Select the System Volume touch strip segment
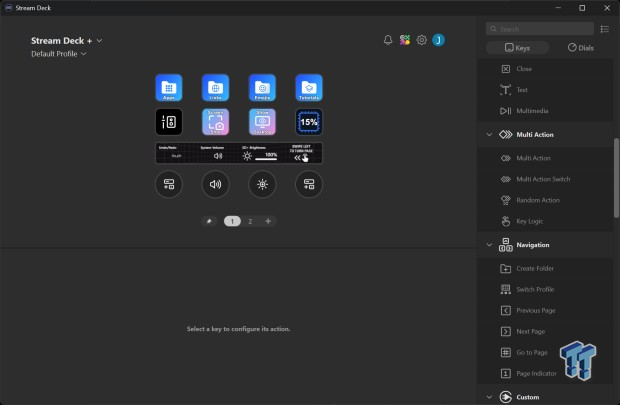 (x=218, y=153)
